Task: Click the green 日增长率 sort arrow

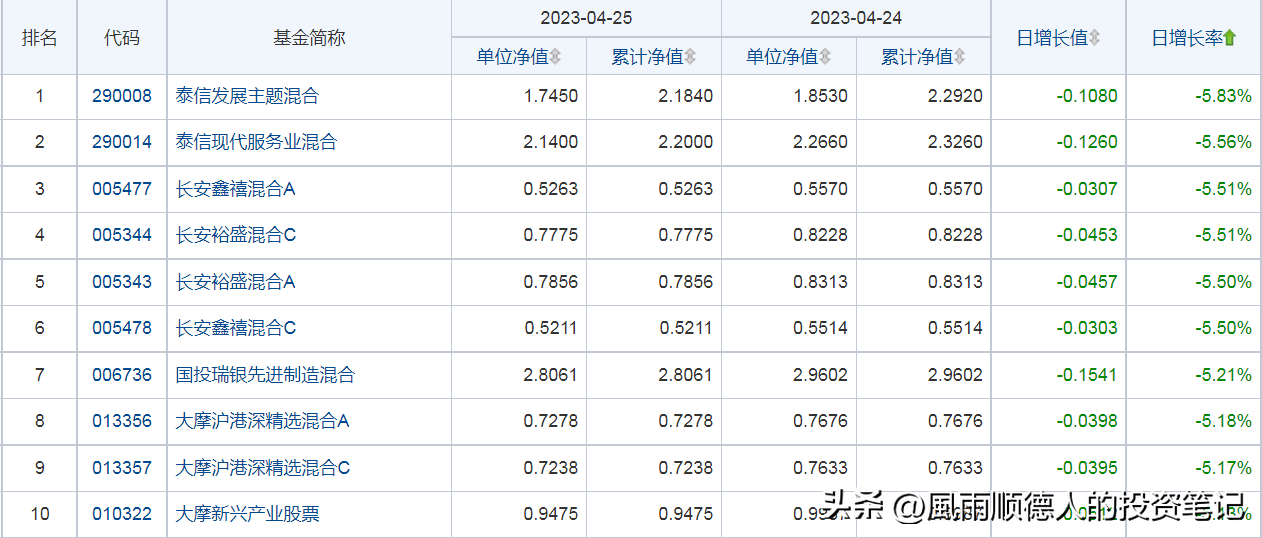Action: pyautogui.click(x=1230, y=38)
